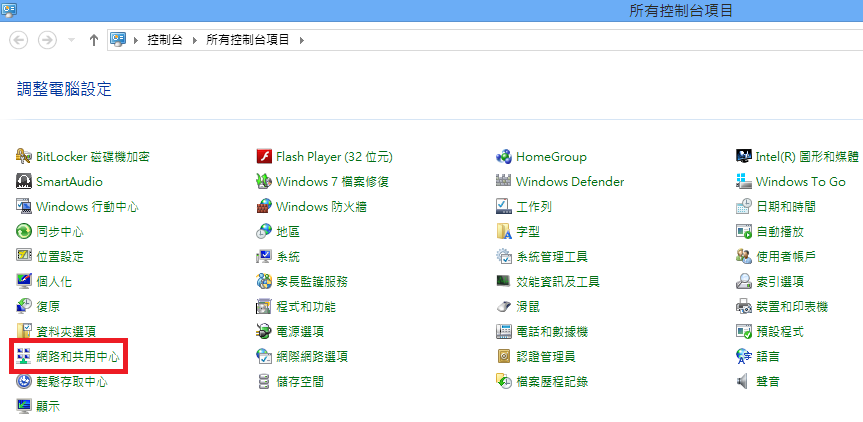Open the 檔案歷程記錄 icon
This screenshot has height=422, width=863.
point(504,381)
